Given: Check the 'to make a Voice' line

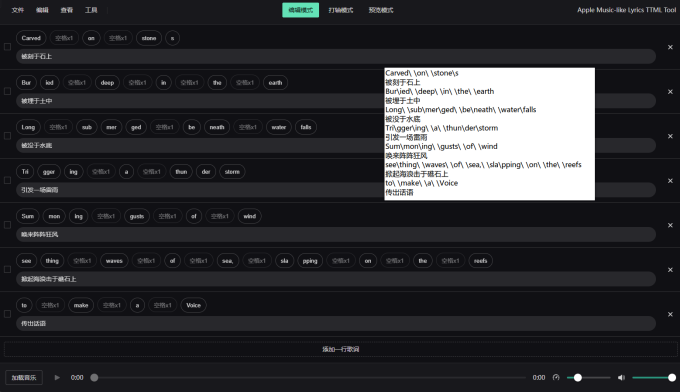Looking at the screenshot, I should [7, 314].
